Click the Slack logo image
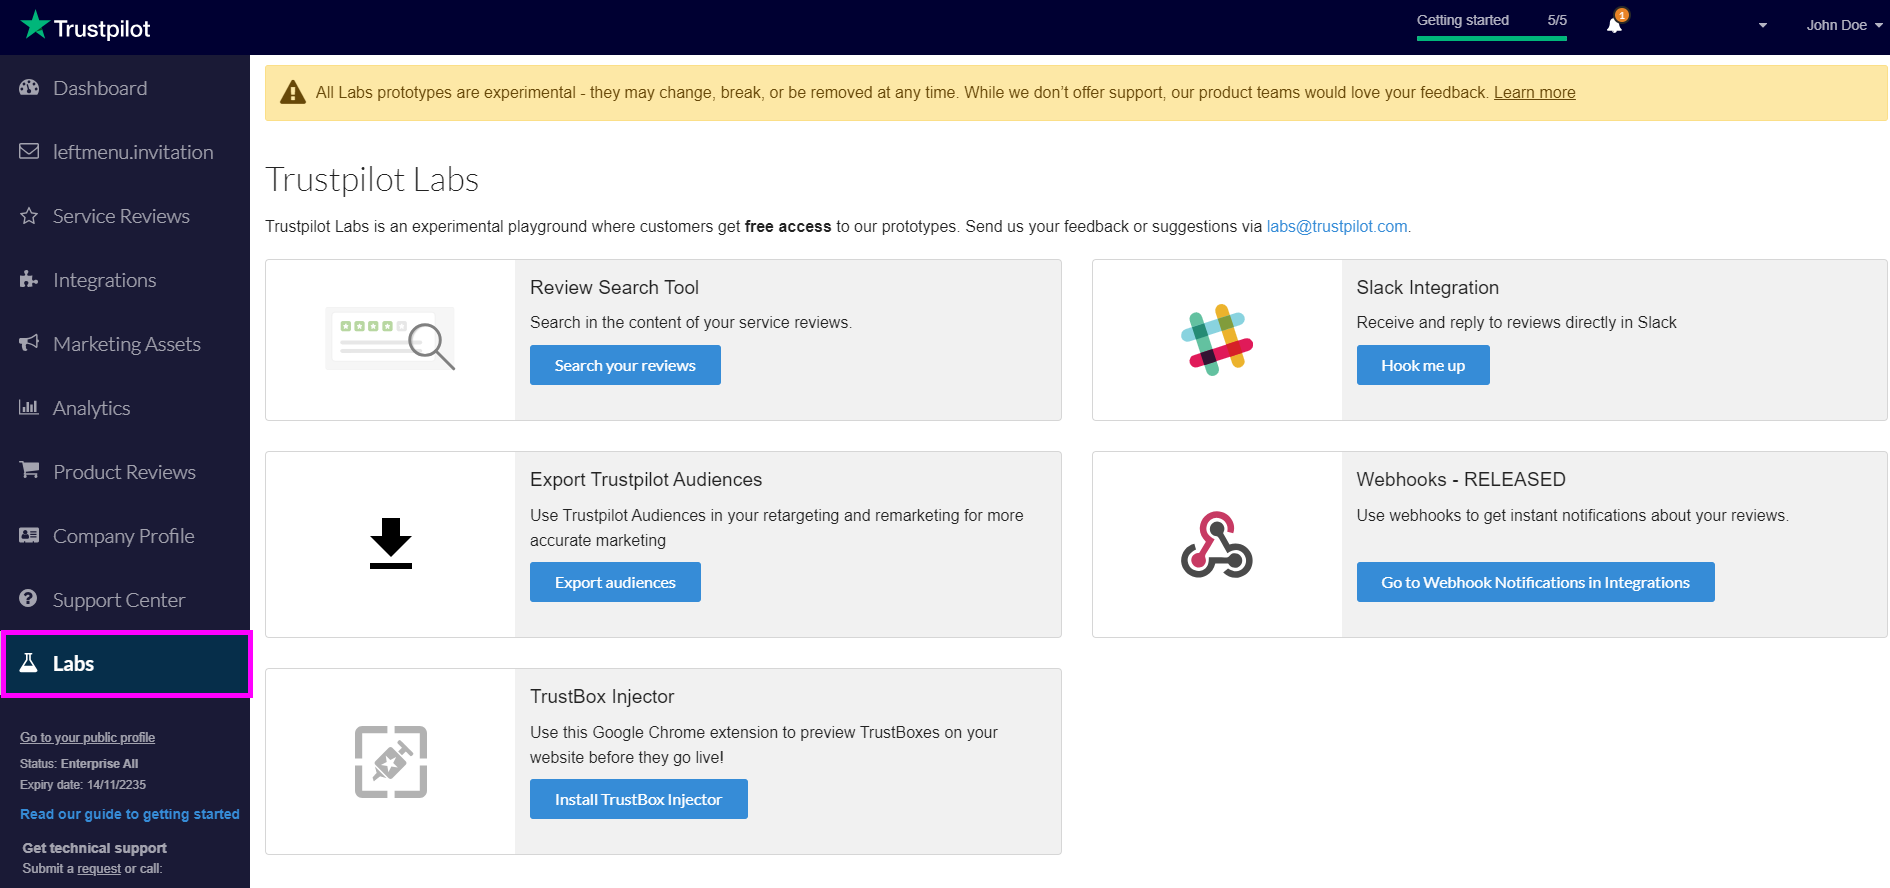This screenshot has height=888, width=1890. tap(1217, 340)
